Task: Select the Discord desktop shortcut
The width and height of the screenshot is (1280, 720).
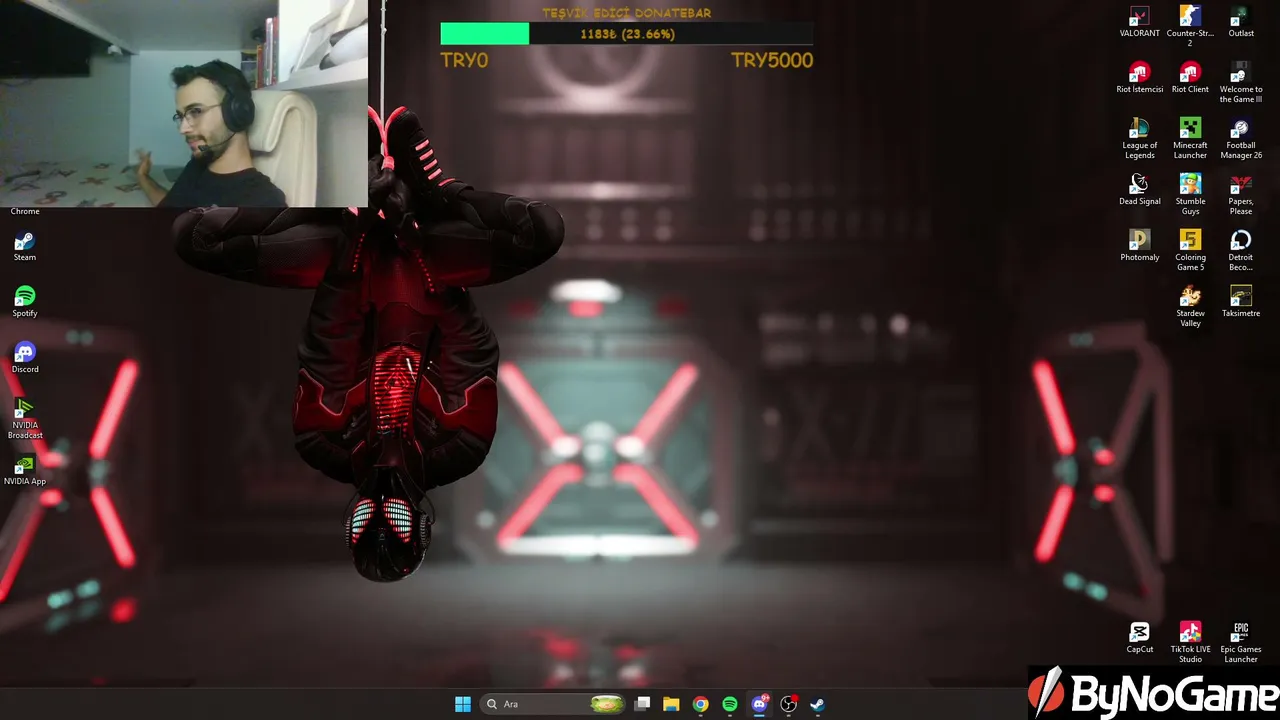Action: (x=25, y=358)
